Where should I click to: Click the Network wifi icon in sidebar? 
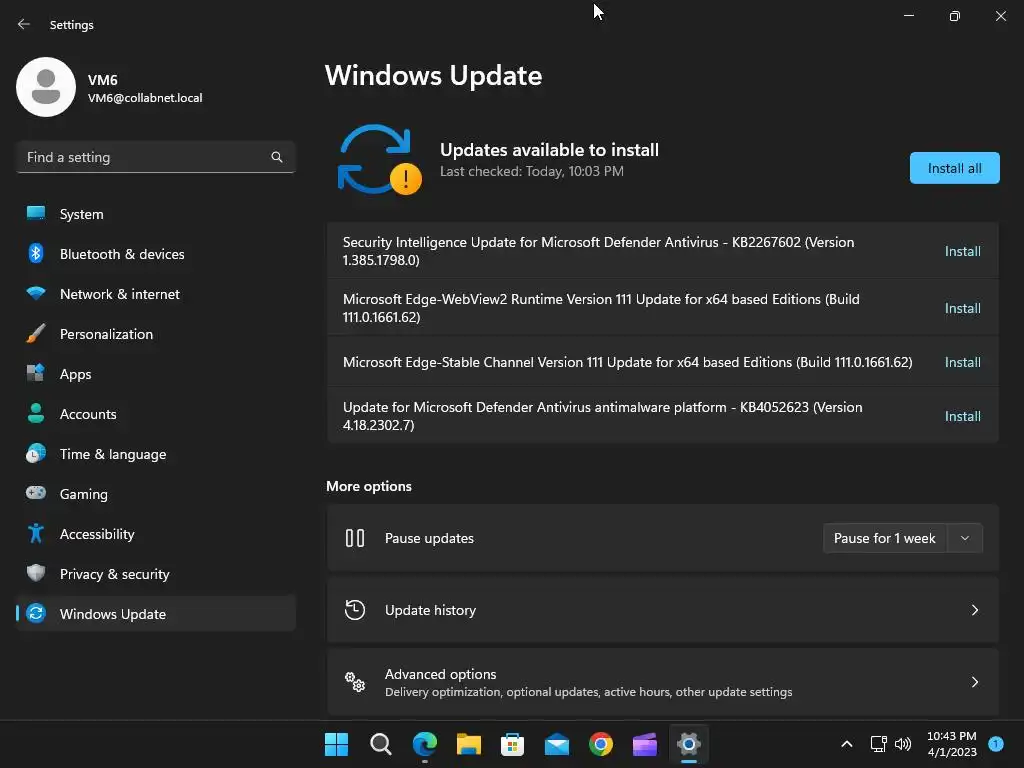click(x=36, y=293)
